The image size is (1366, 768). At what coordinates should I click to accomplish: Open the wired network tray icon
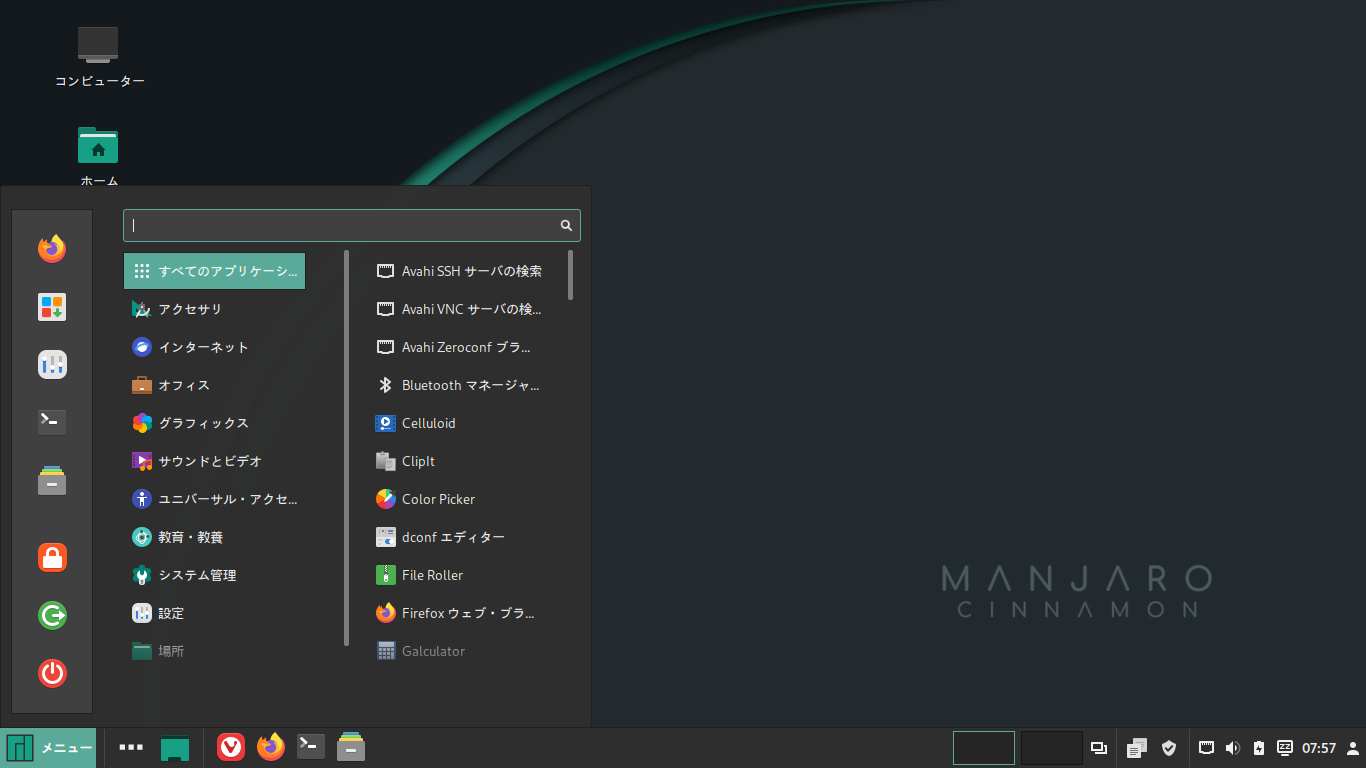tap(1207, 747)
